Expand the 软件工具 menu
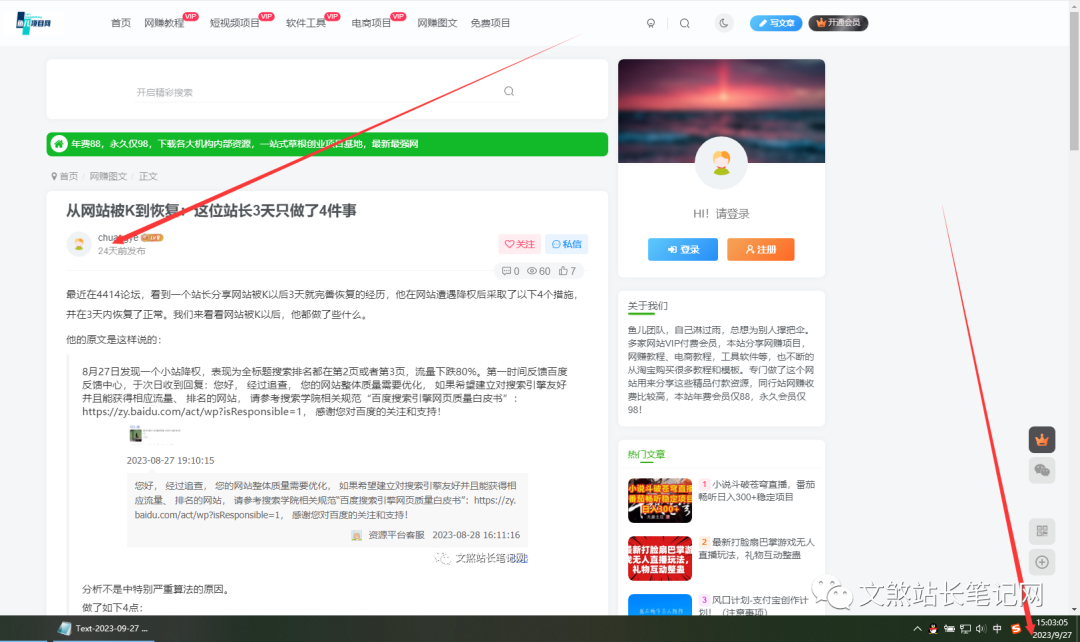Viewport: 1080px width, 642px height. [x=305, y=22]
